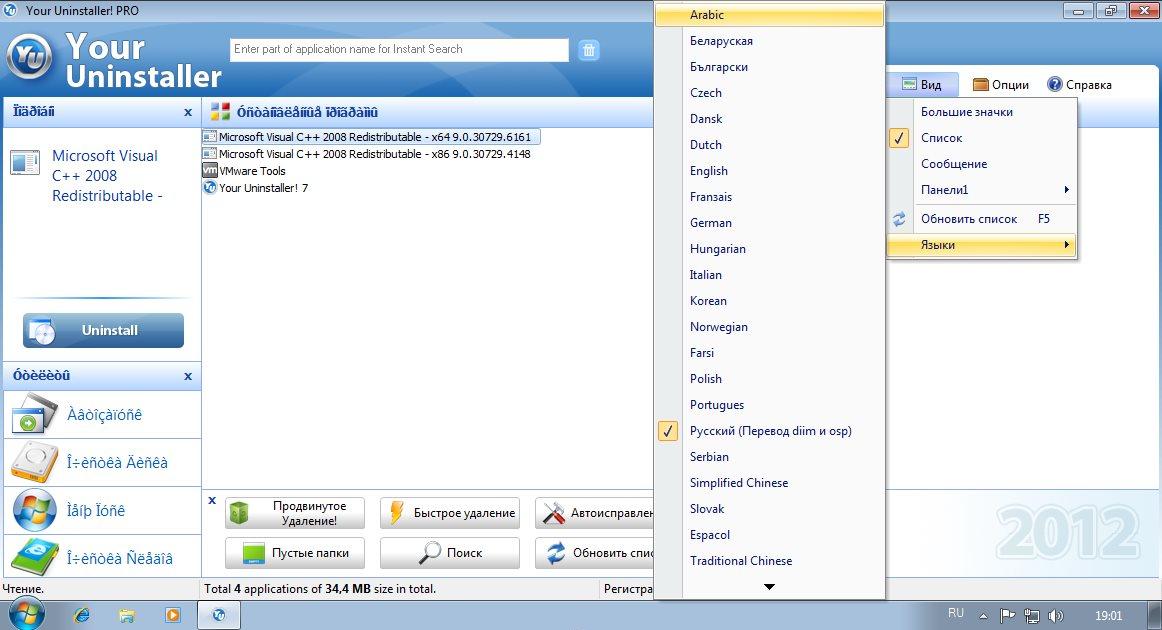Screen dimensions: 1162x630
Task: Click the Справка help question icon
Action: (1055, 84)
